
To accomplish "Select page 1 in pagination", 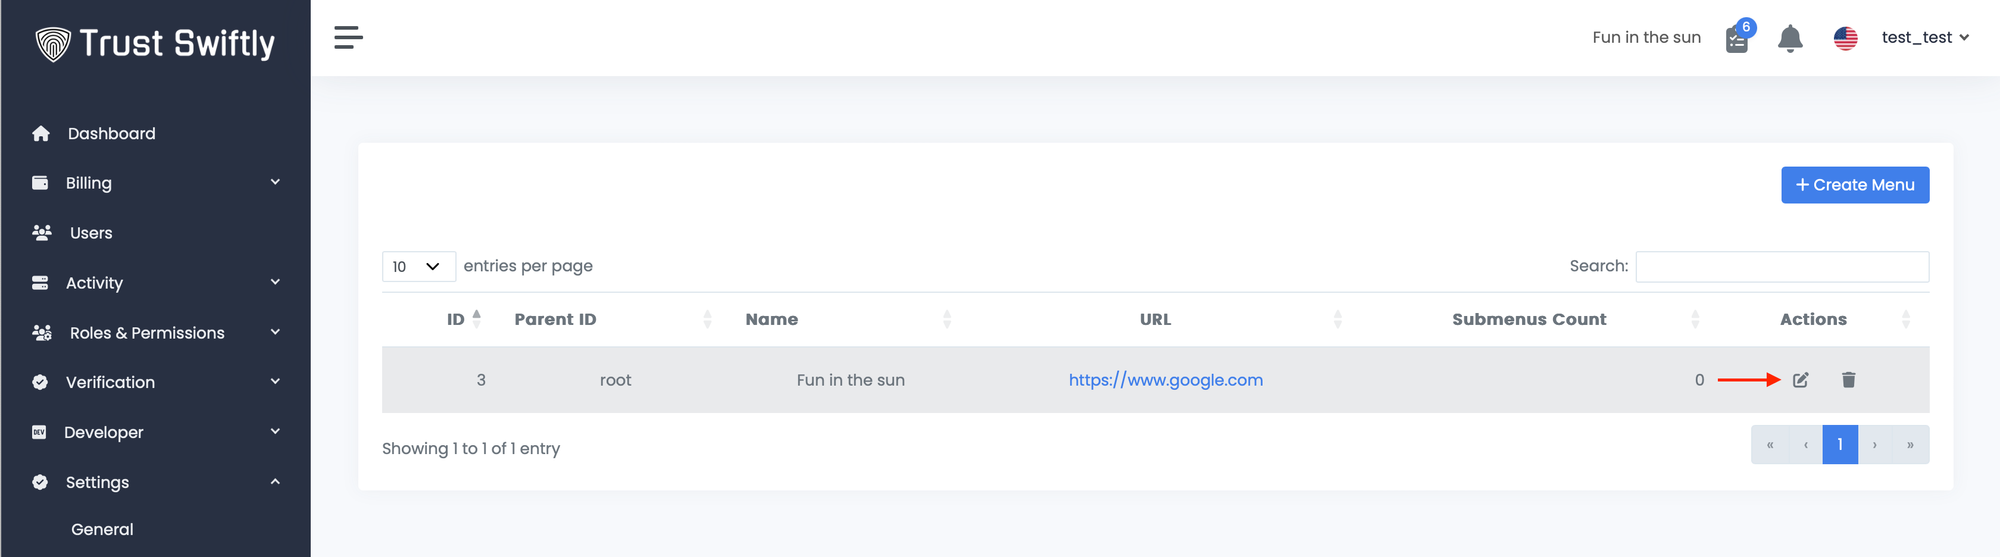I will point(1839,445).
